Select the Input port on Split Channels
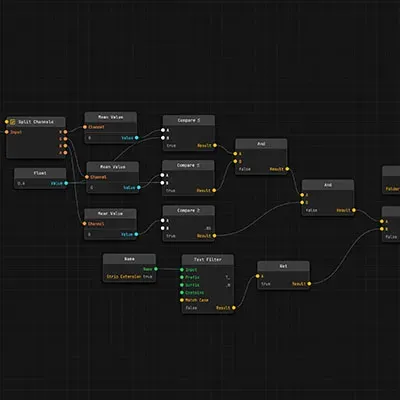Image resolution: width=400 pixels, height=400 pixels. 7,132
